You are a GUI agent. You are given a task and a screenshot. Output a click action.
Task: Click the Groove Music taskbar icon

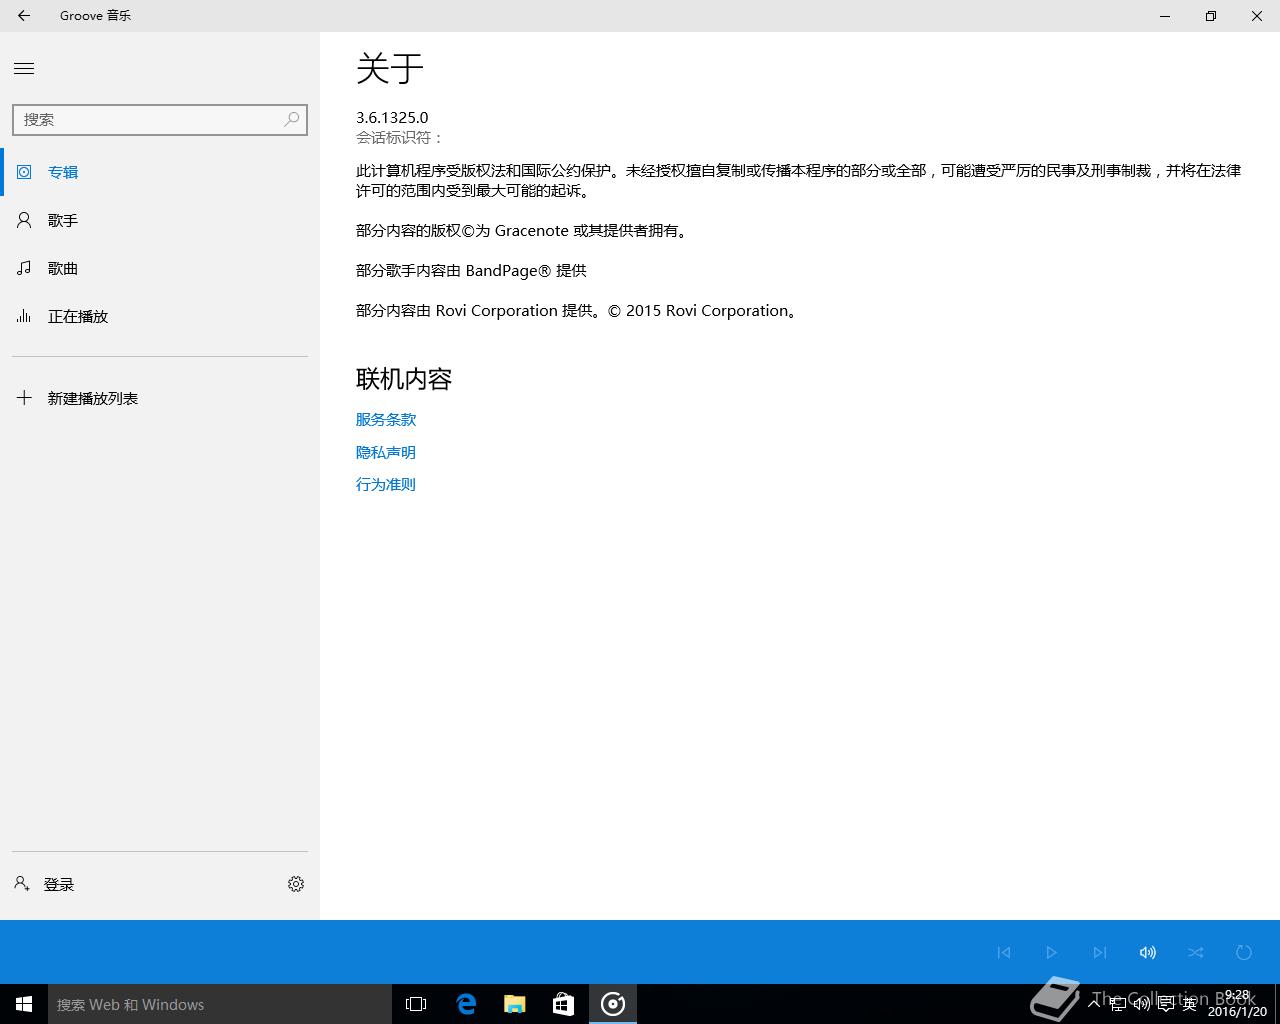point(612,1004)
